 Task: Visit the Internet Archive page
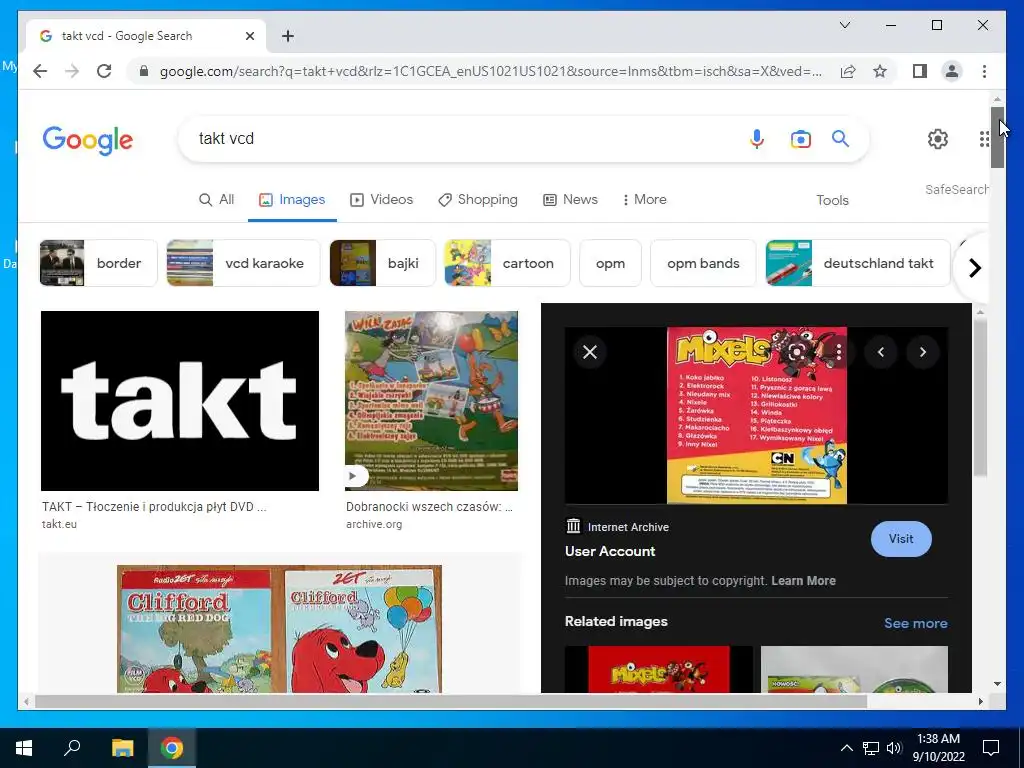901,539
